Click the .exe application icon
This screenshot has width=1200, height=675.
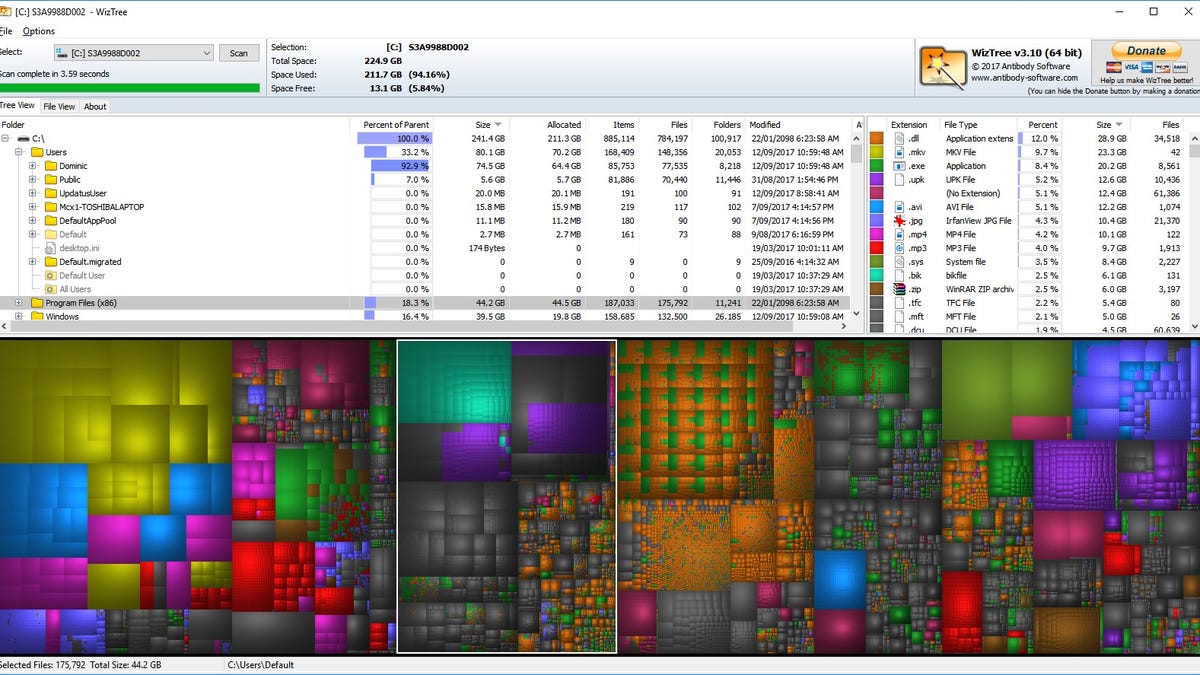click(x=901, y=166)
